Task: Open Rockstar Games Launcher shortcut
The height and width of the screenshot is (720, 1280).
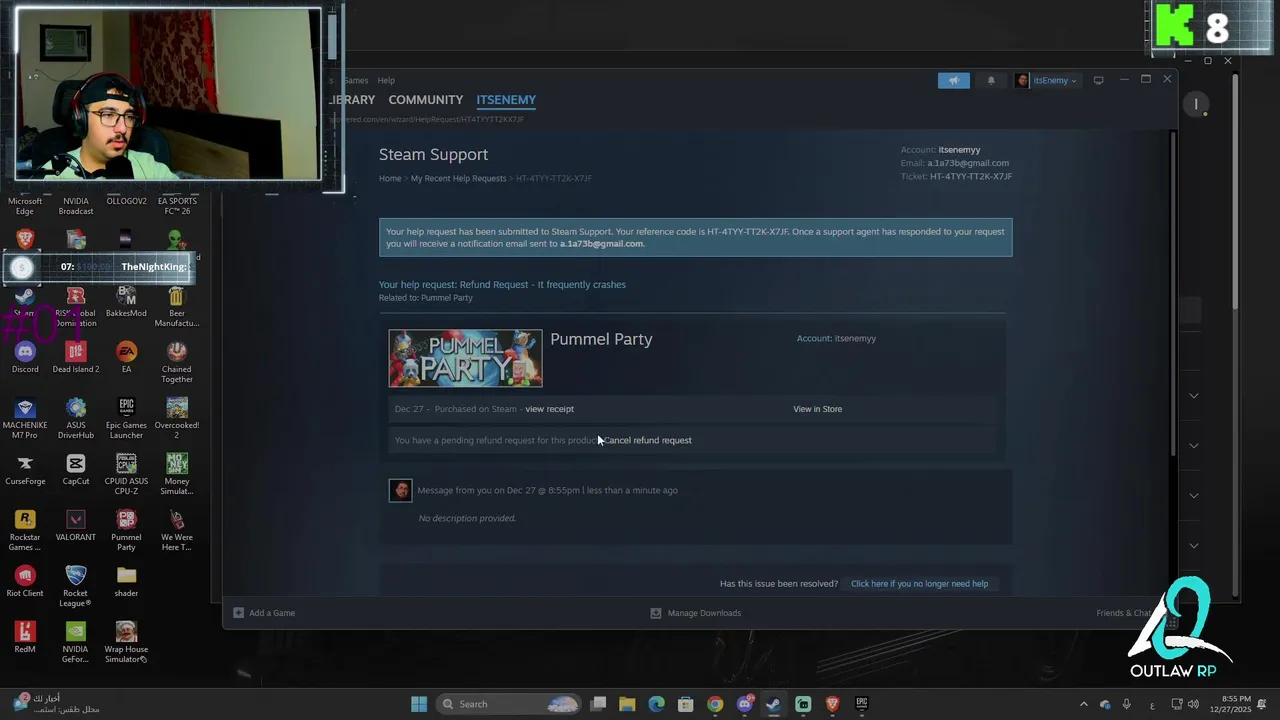Action: pyautogui.click(x=25, y=530)
